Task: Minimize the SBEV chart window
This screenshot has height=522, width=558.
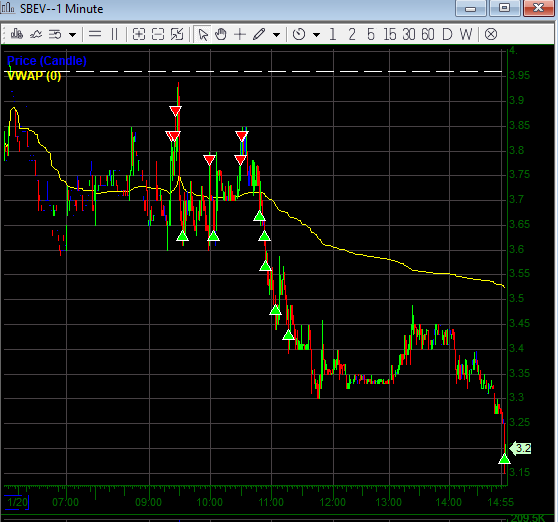Action: (470, 8)
